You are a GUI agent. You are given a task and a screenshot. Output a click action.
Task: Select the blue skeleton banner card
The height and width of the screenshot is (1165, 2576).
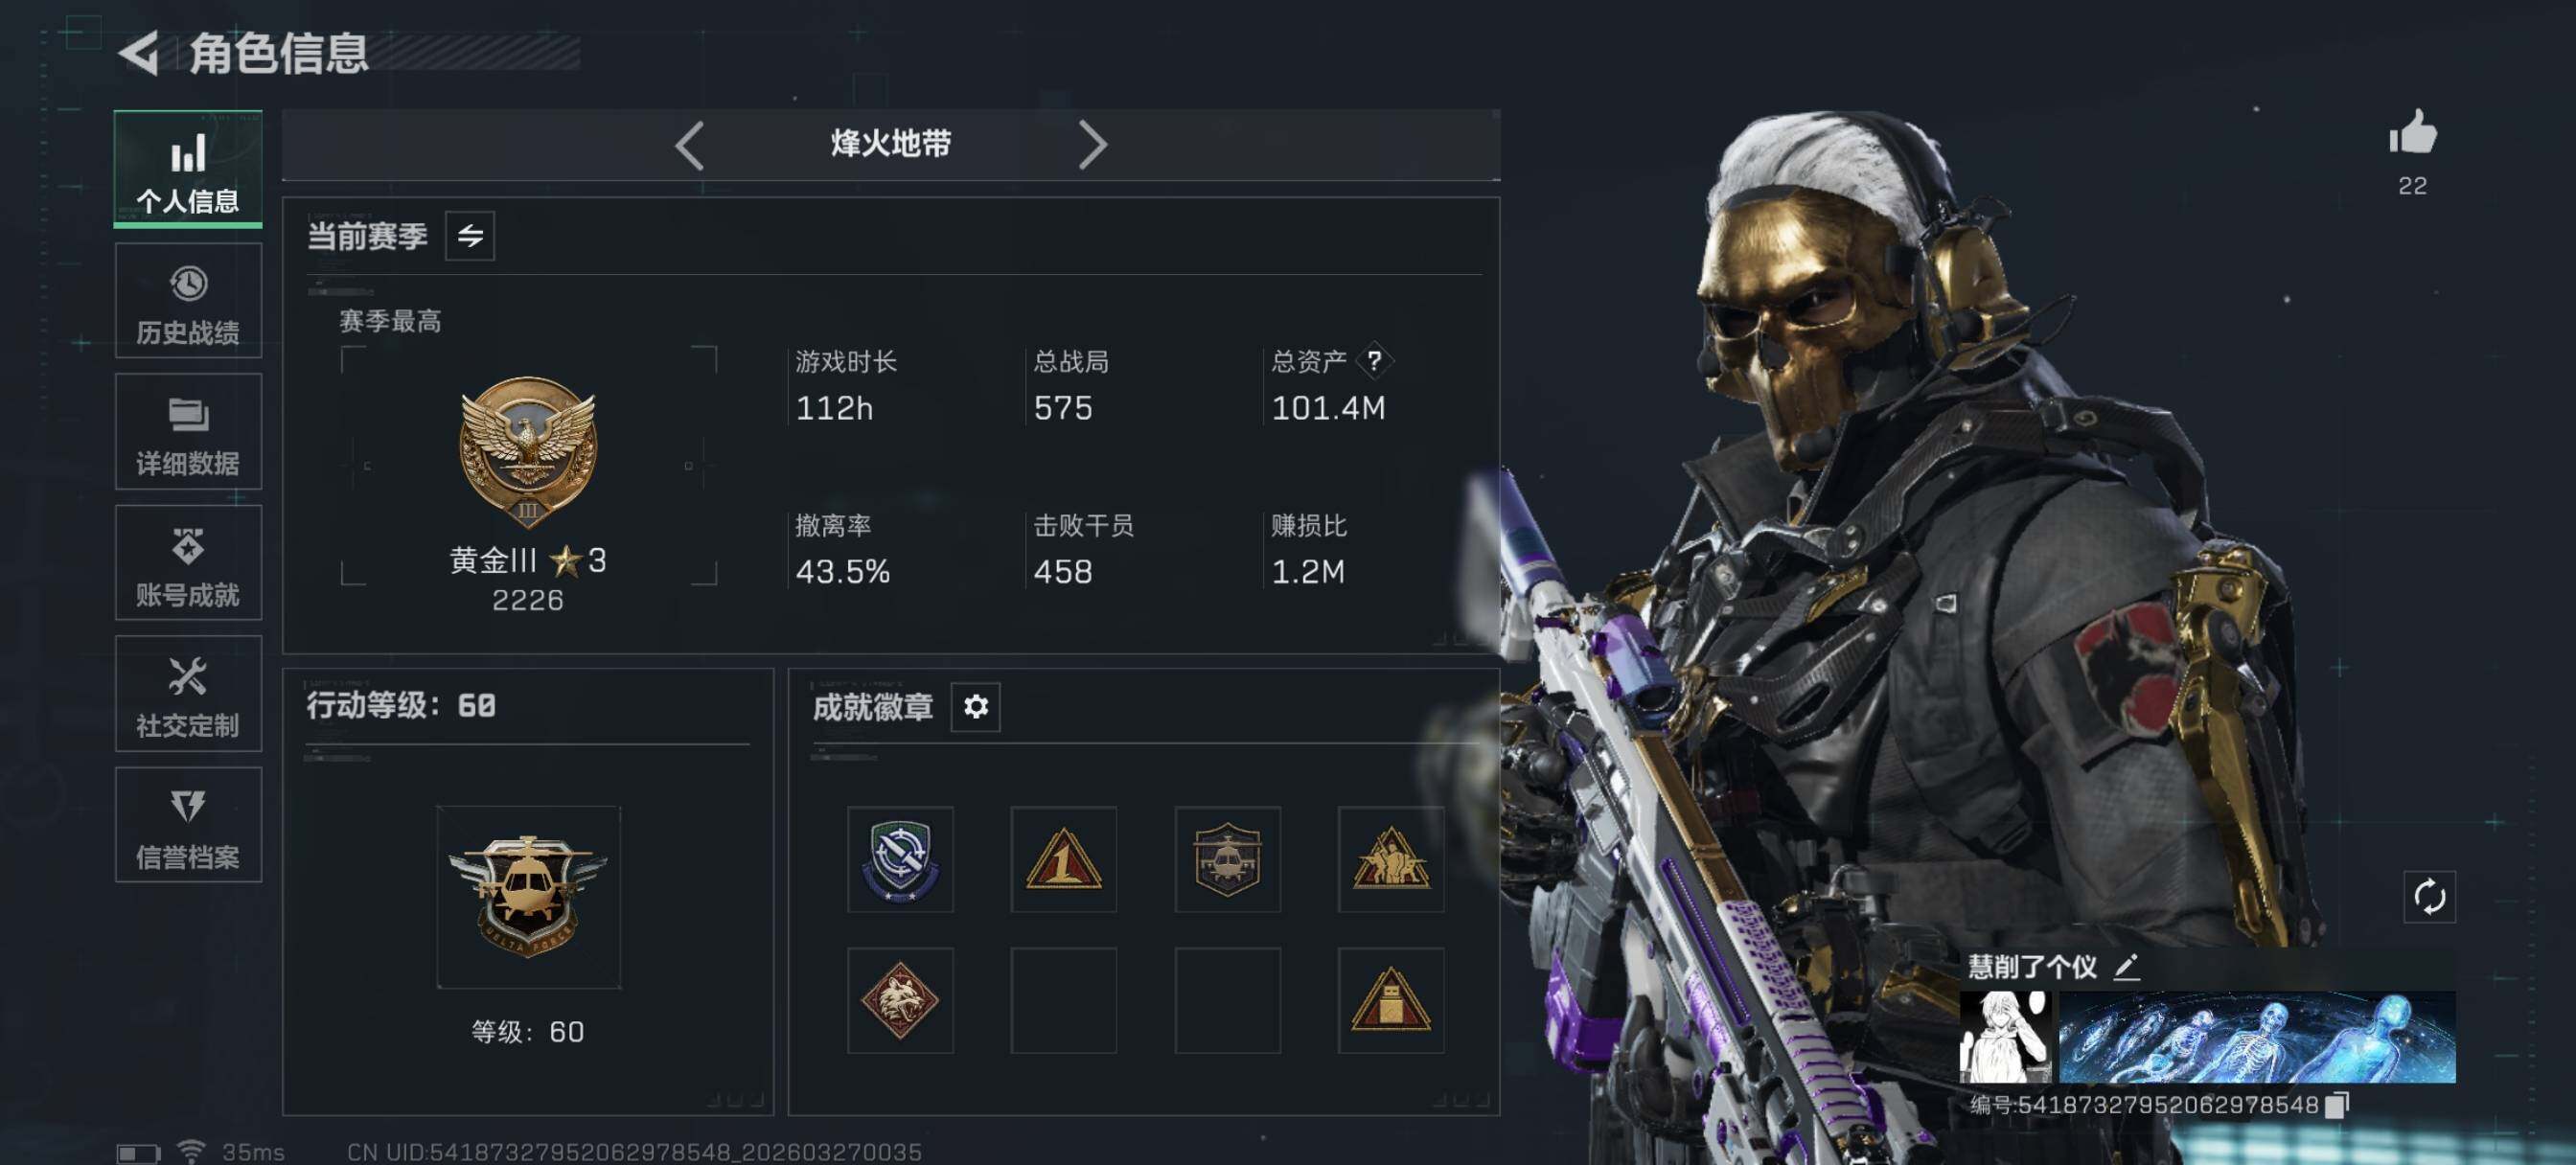[2257, 1037]
